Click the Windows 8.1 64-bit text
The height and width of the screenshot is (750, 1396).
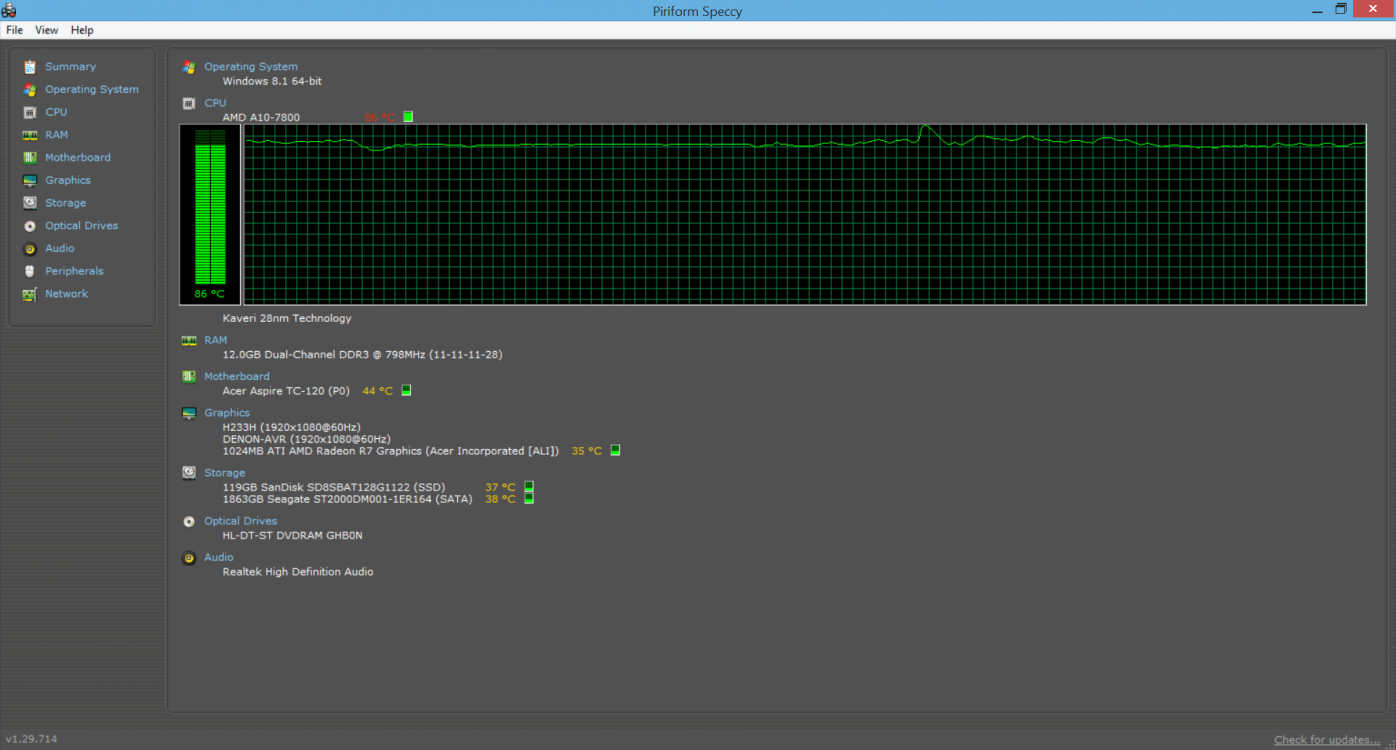click(272, 81)
